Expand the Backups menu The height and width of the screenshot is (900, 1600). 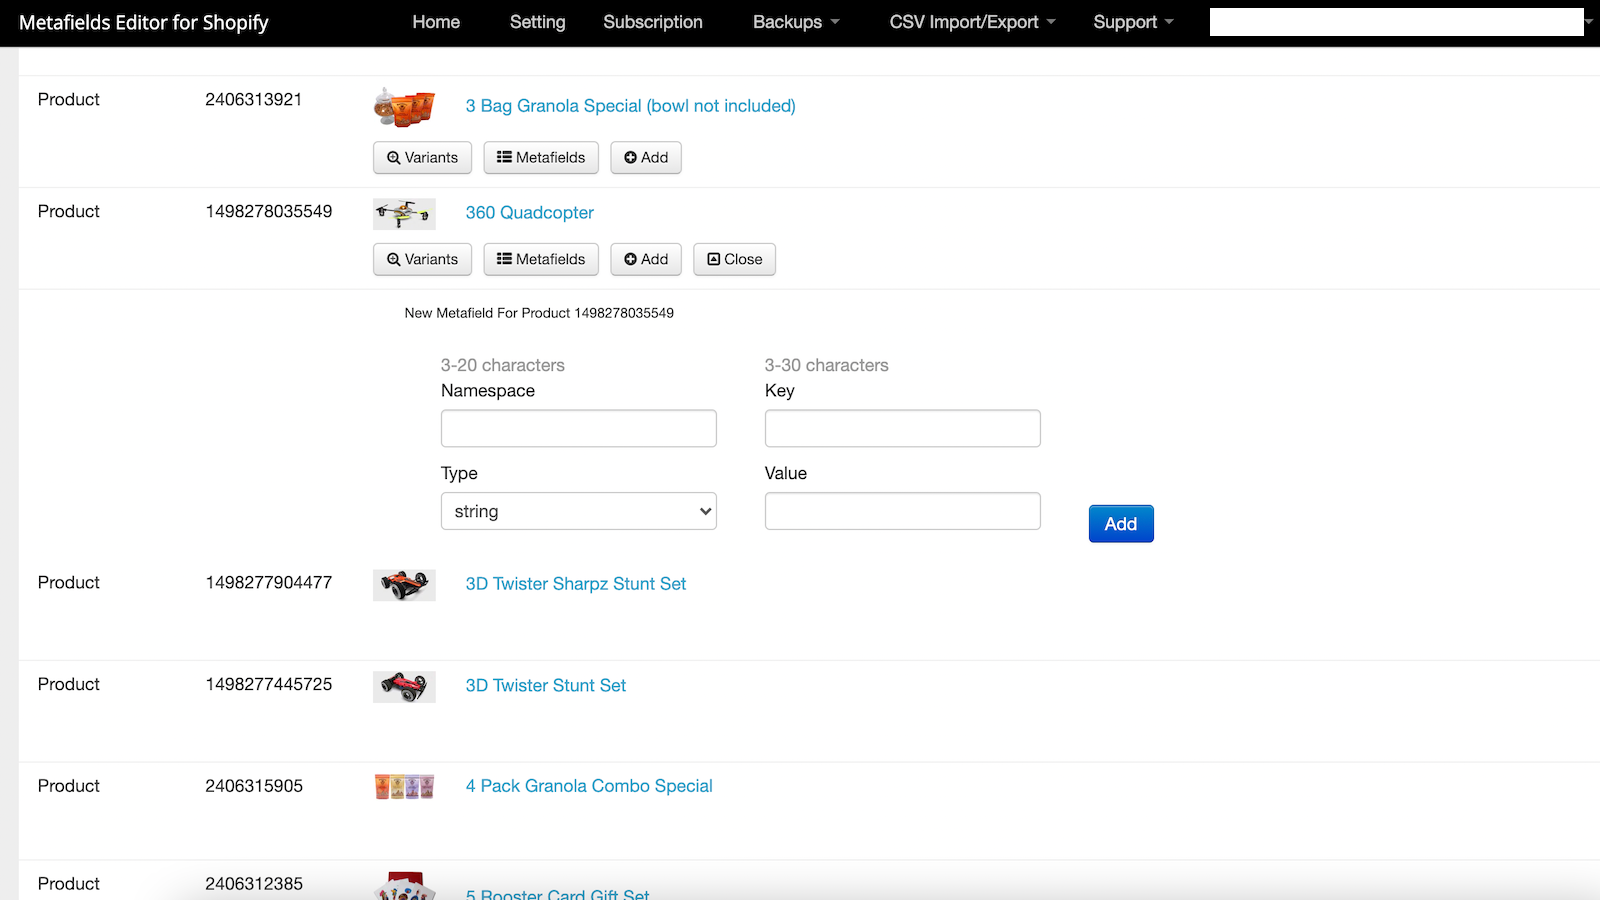point(795,21)
